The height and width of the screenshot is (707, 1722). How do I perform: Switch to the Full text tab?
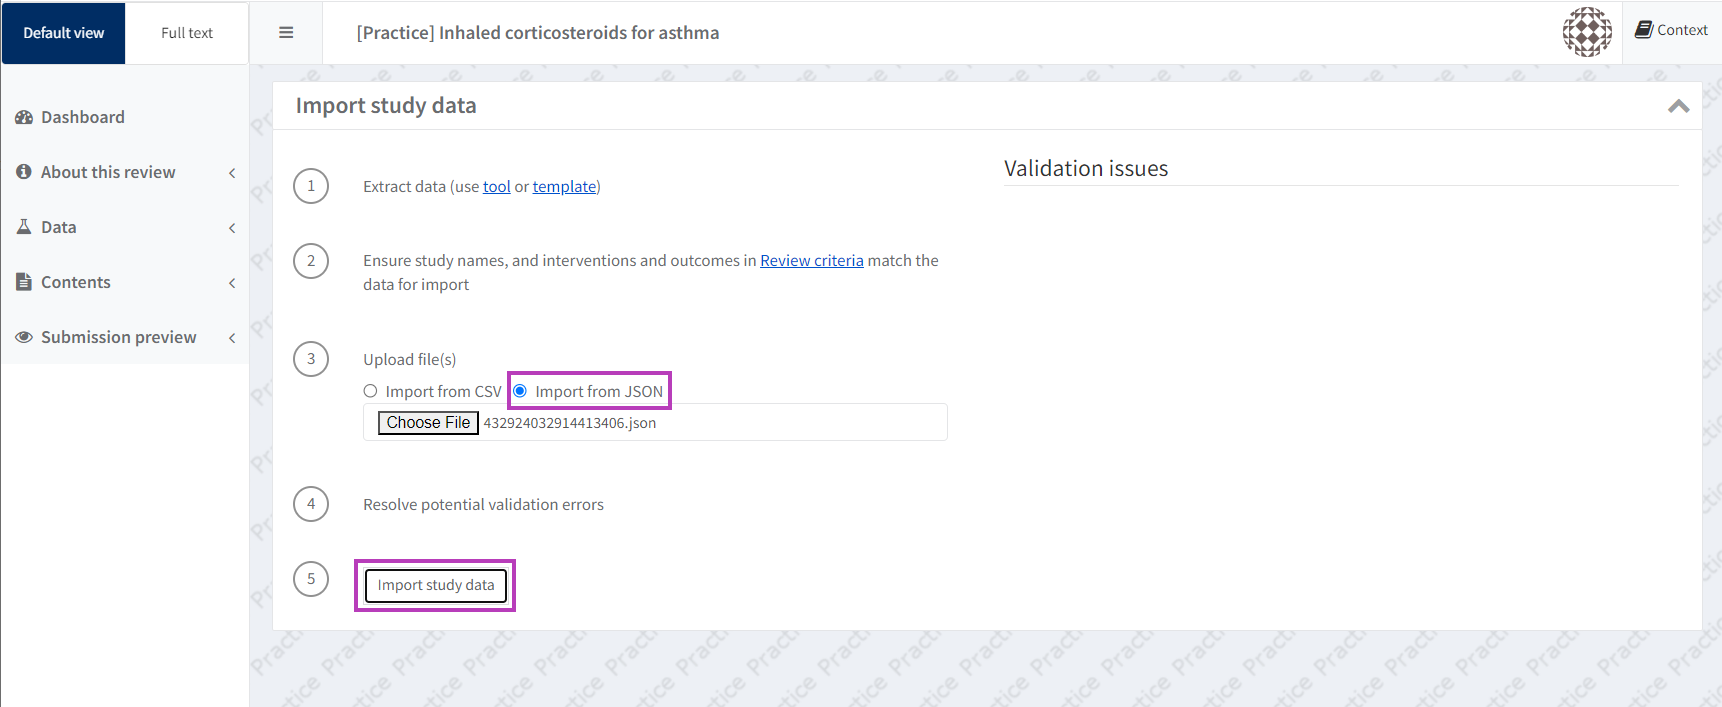(x=187, y=33)
